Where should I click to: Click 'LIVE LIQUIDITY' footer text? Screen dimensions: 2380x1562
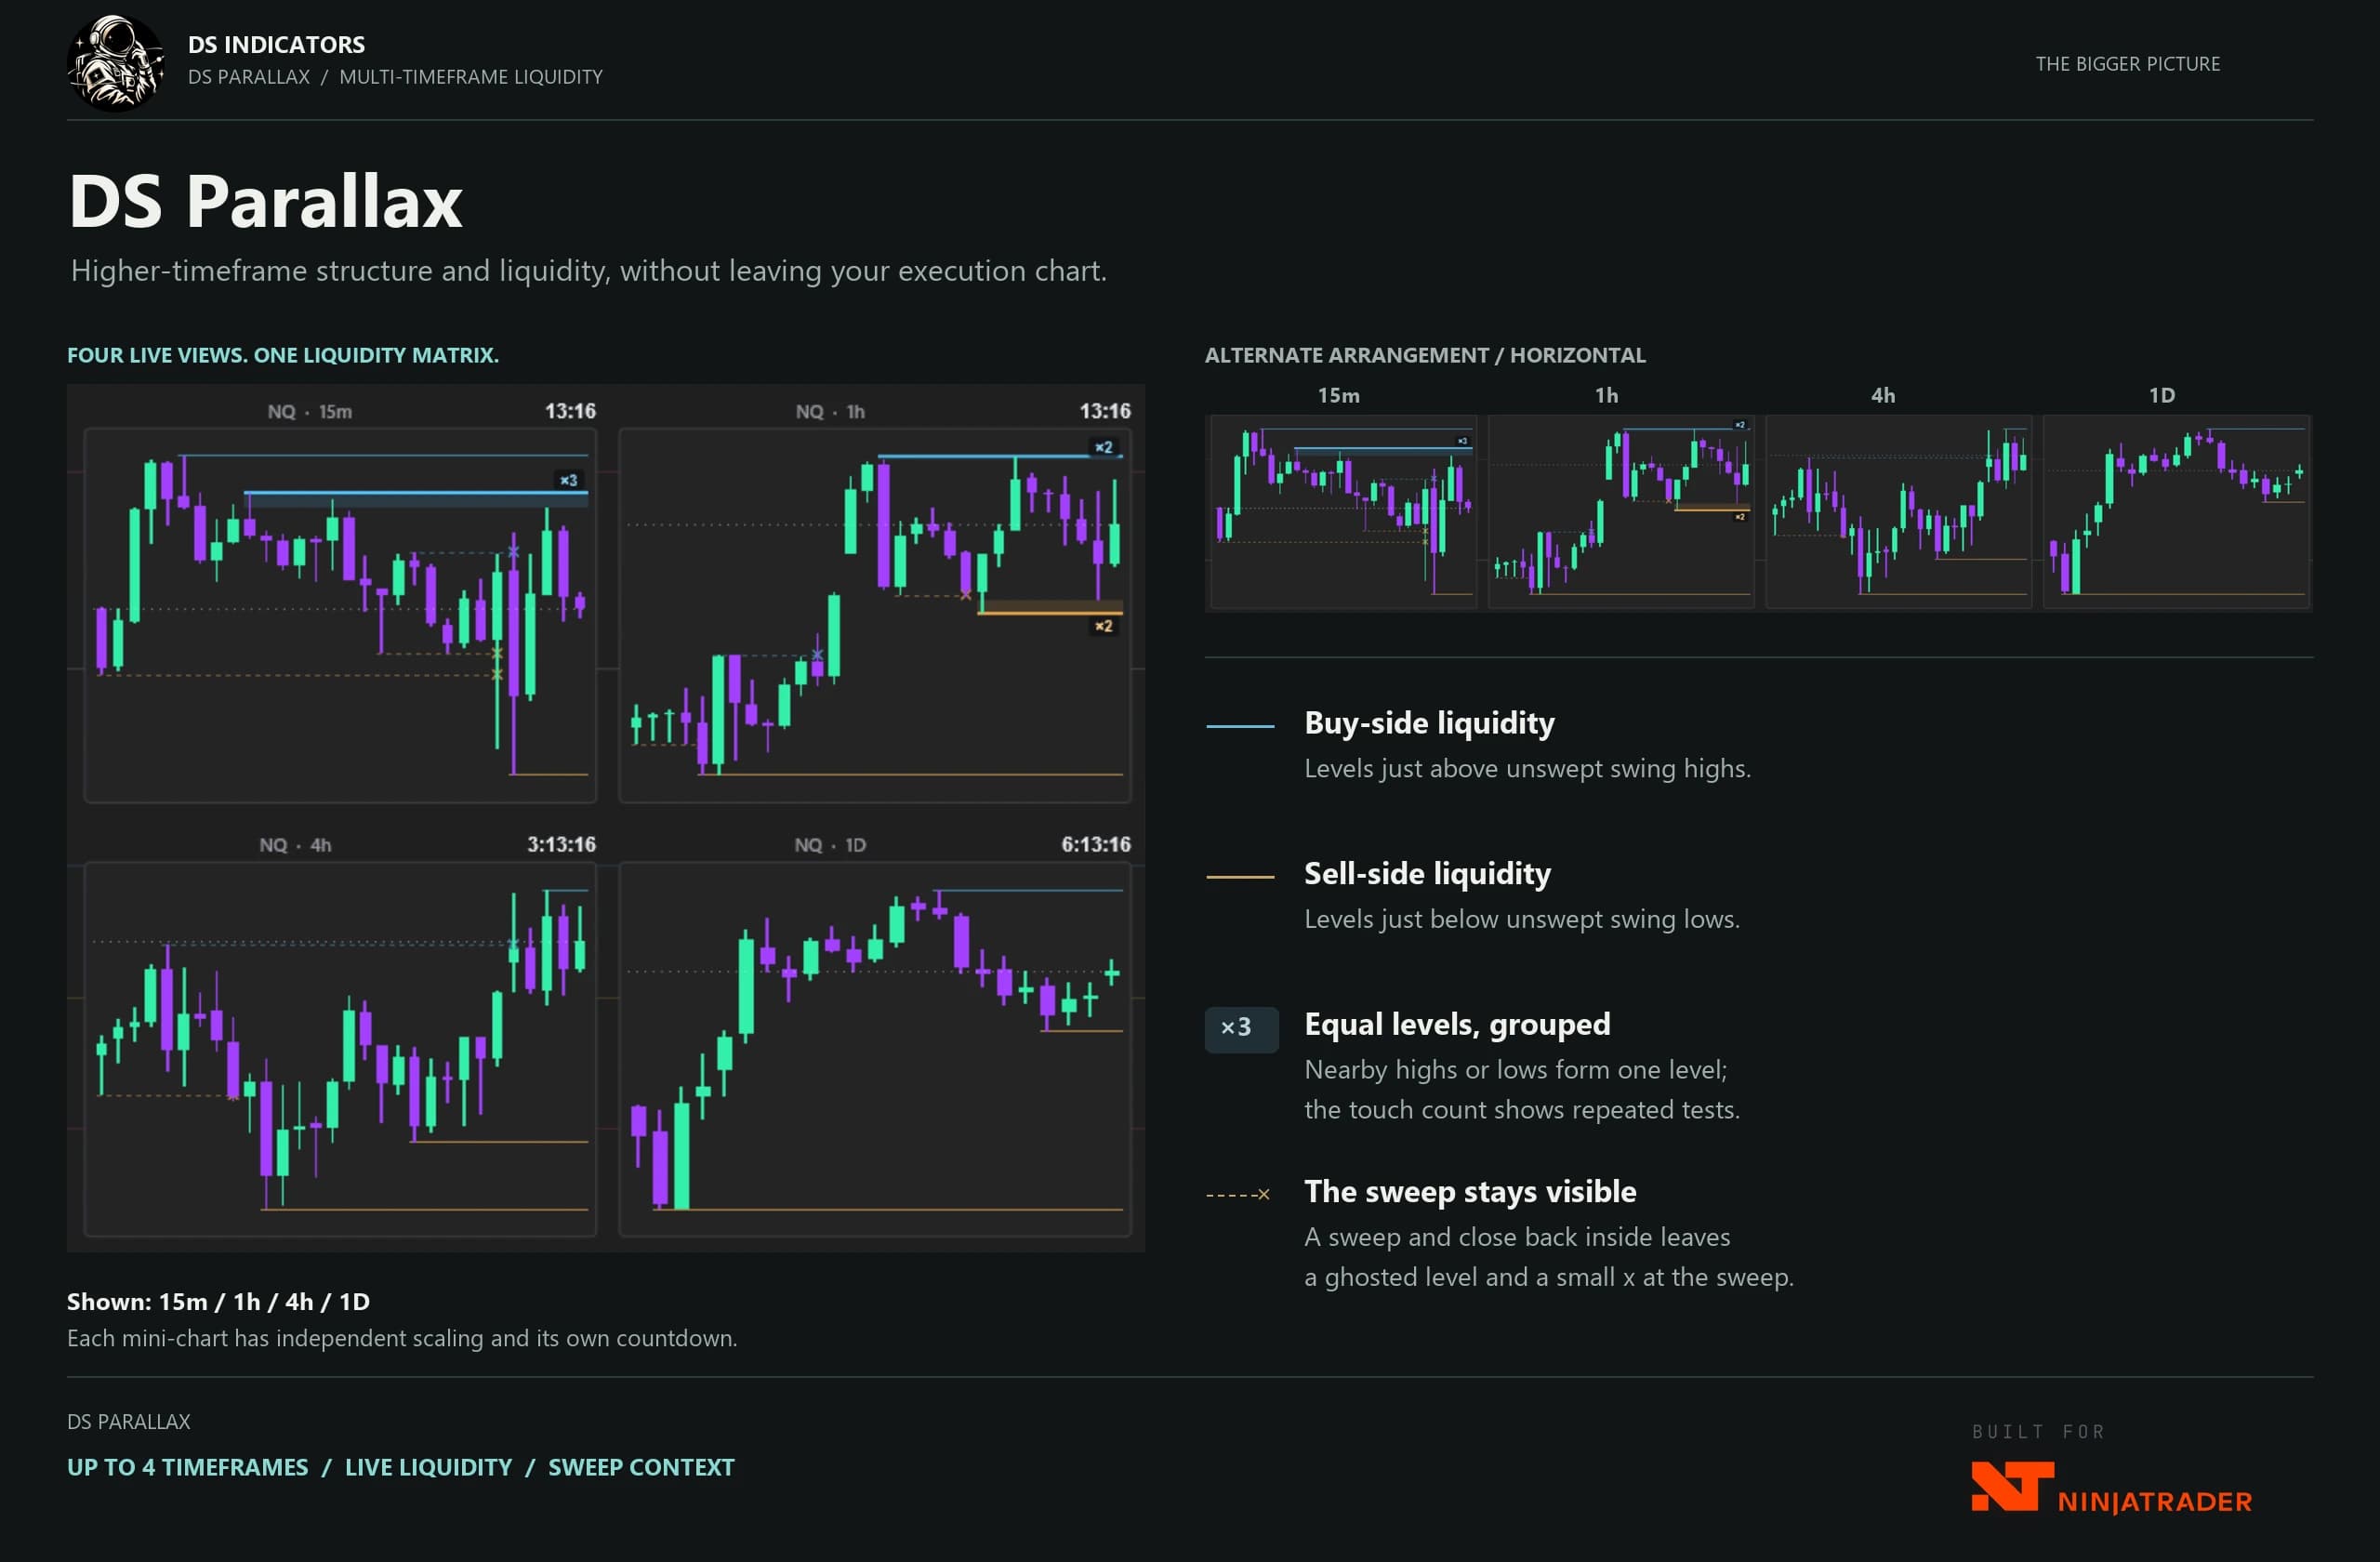pos(428,1467)
